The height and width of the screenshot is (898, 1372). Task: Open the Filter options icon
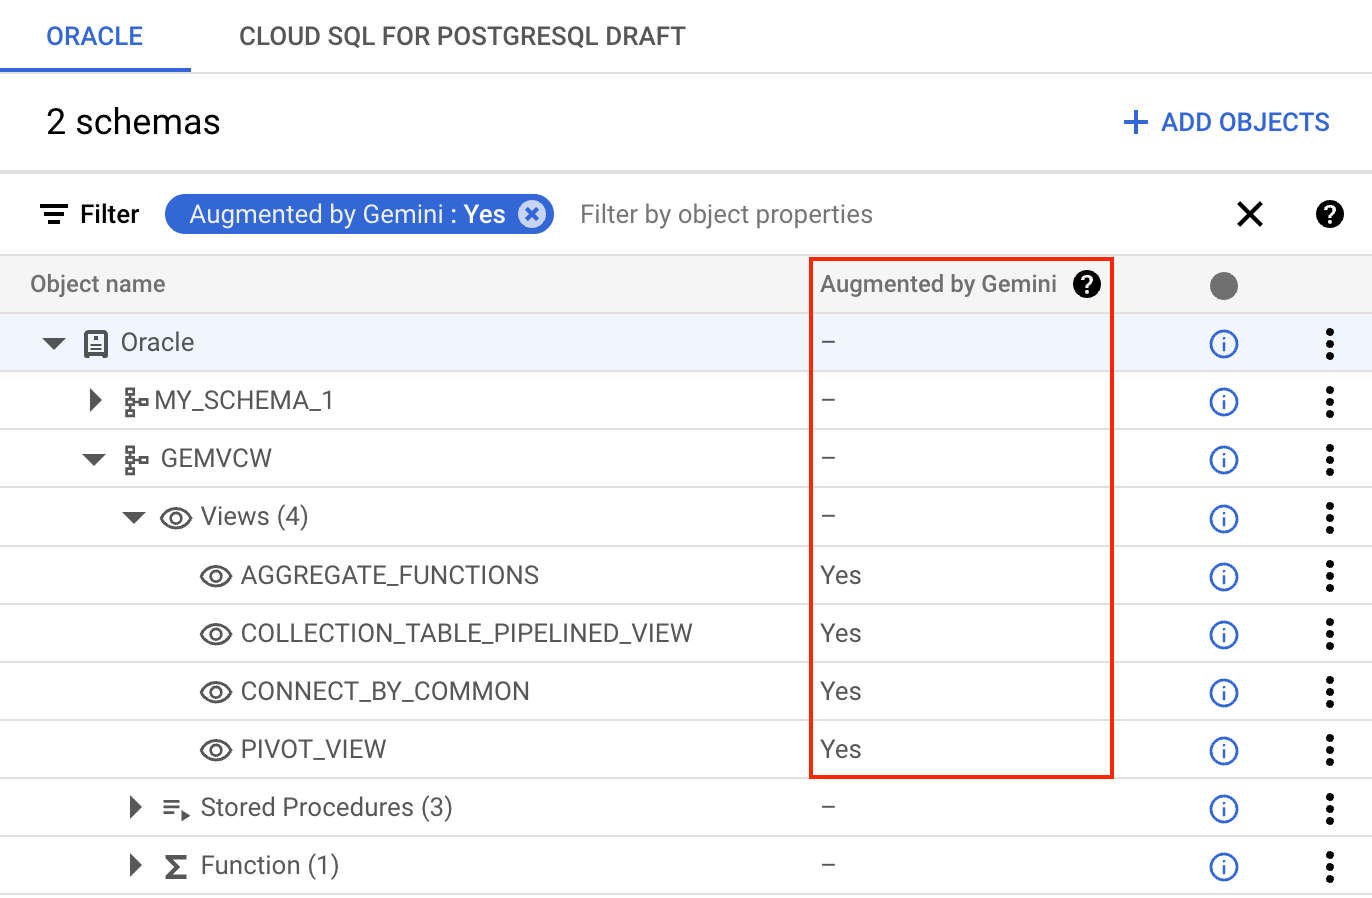click(x=54, y=213)
